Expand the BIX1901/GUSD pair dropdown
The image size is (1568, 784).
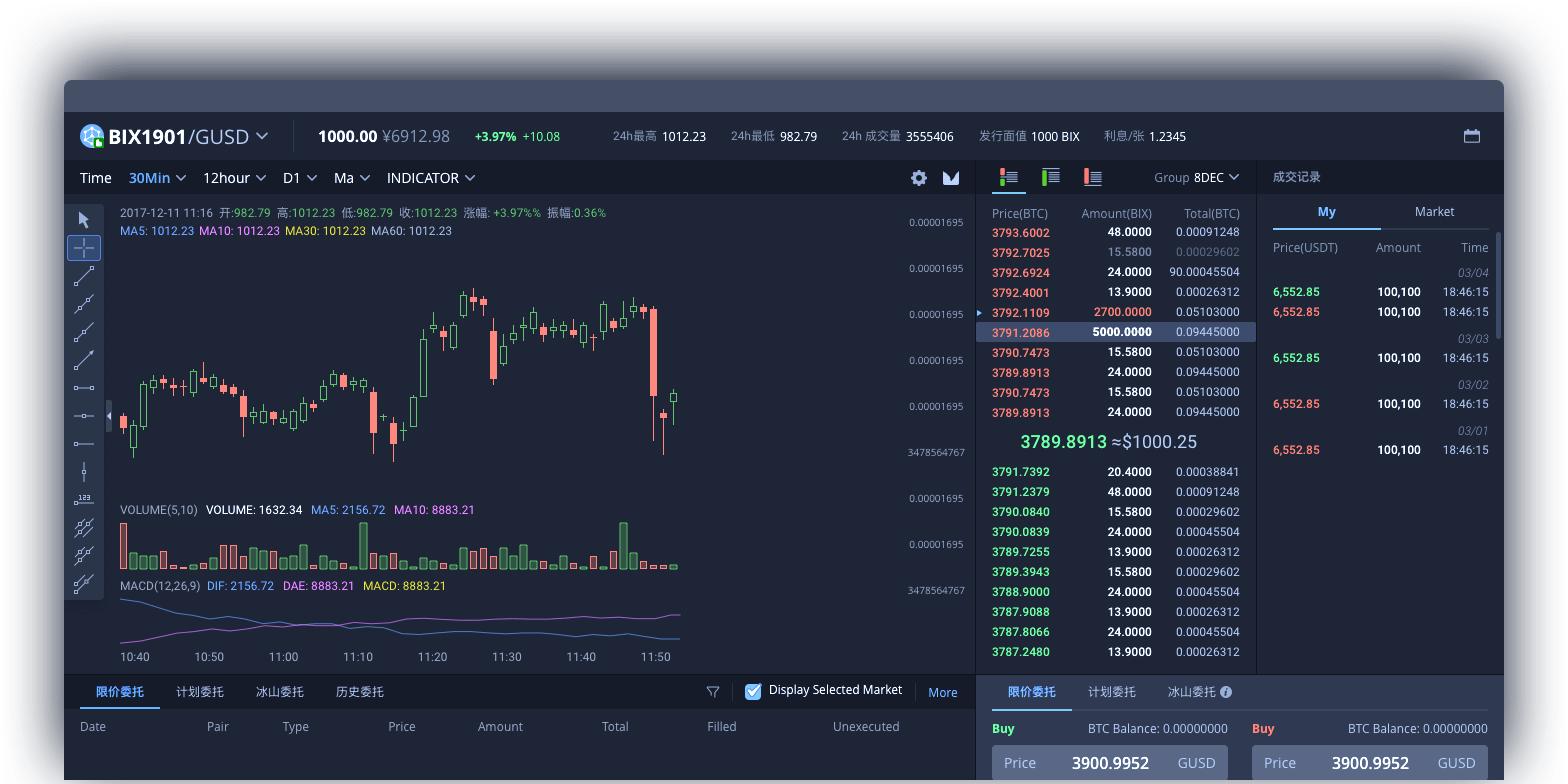pos(262,136)
